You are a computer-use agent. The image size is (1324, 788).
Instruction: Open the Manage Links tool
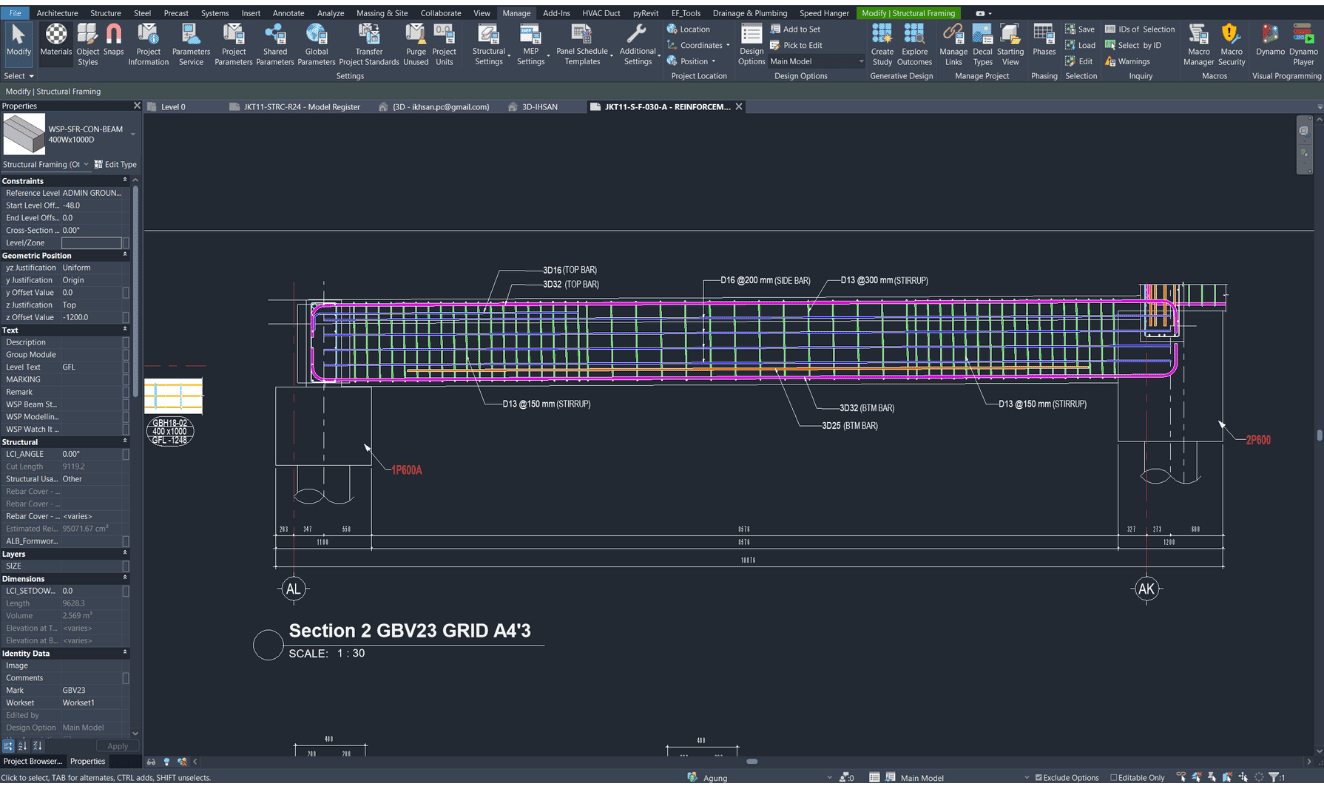point(953,42)
